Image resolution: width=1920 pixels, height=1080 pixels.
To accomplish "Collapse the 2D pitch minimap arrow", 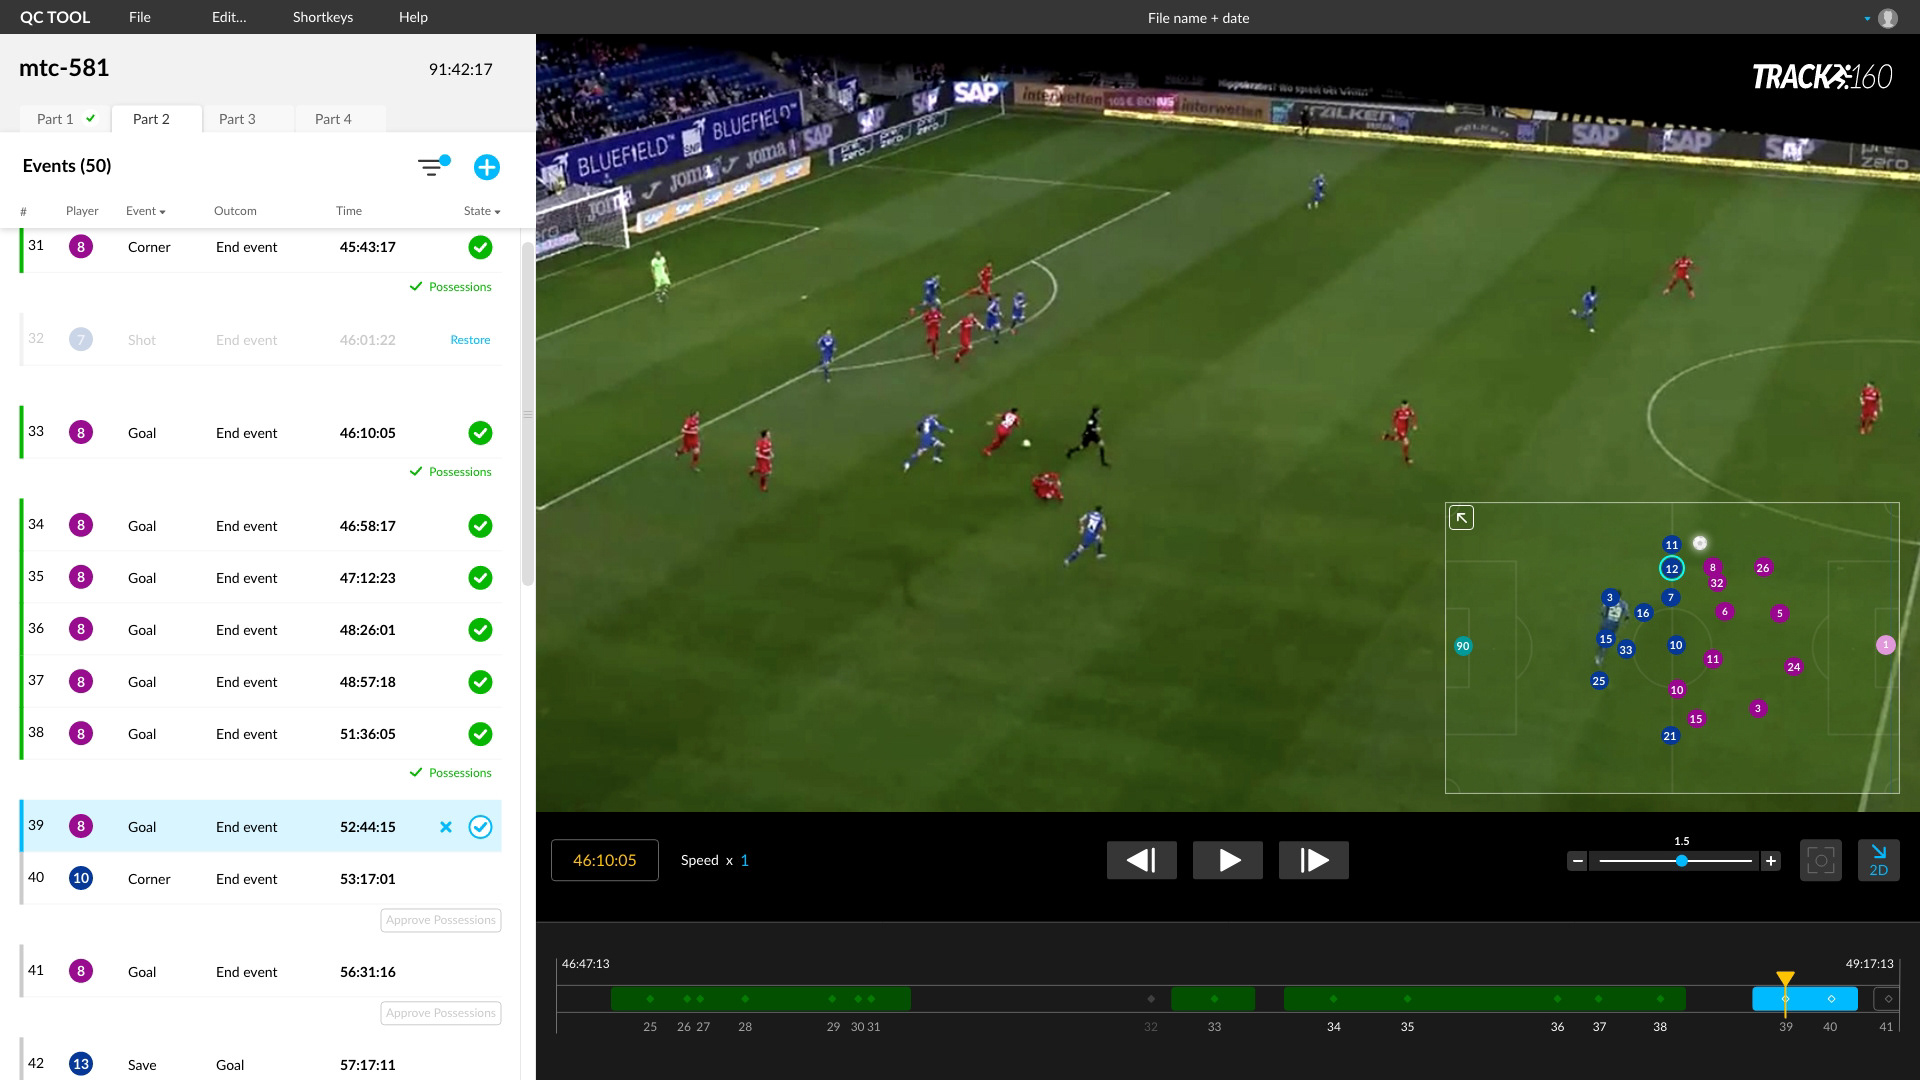I will (x=1461, y=518).
